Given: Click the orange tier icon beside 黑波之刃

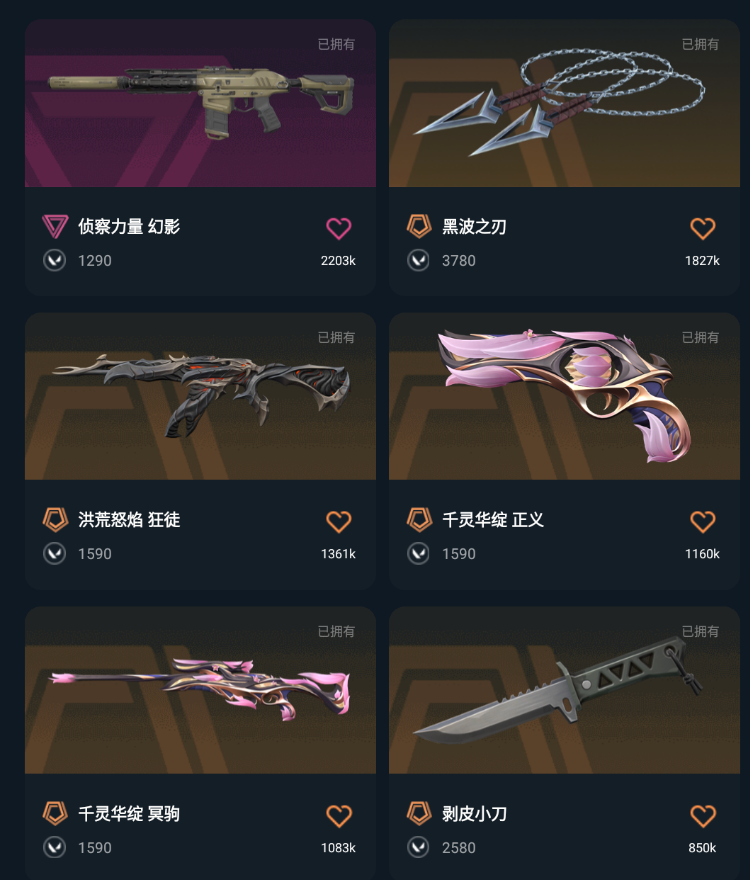Looking at the screenshot, I should click(419, 226).
